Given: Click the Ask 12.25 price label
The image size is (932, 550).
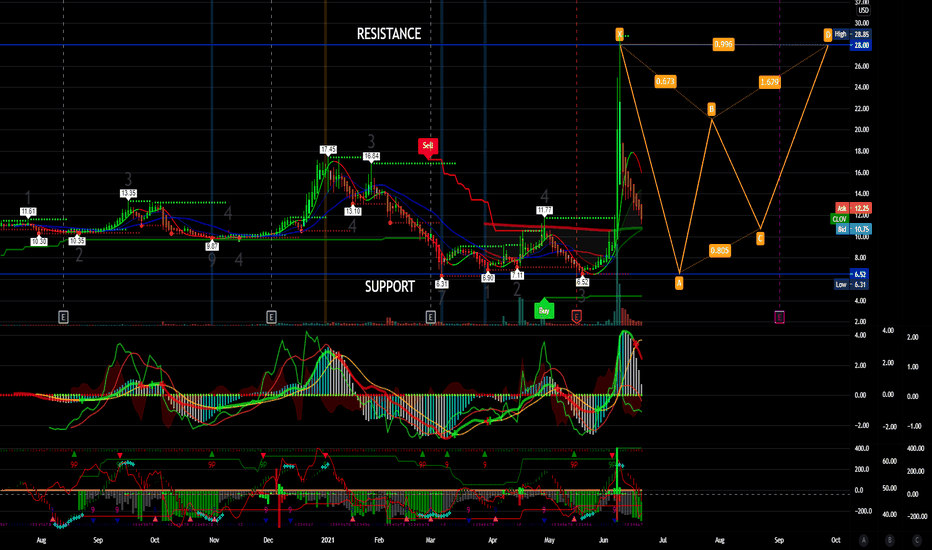Looking at the screenshot, I should tap(853, 208).
